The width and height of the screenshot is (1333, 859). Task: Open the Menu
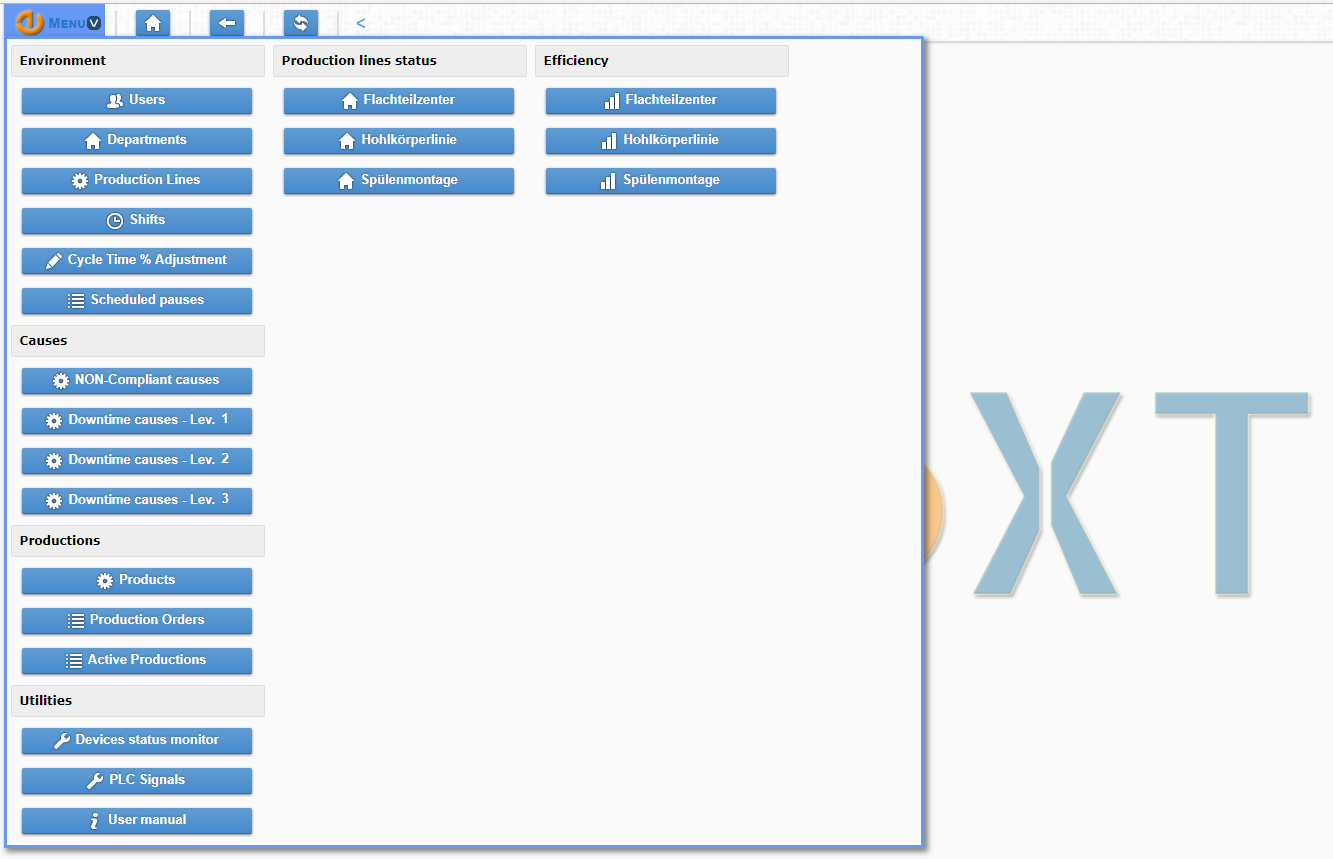(x=69, y=21)
